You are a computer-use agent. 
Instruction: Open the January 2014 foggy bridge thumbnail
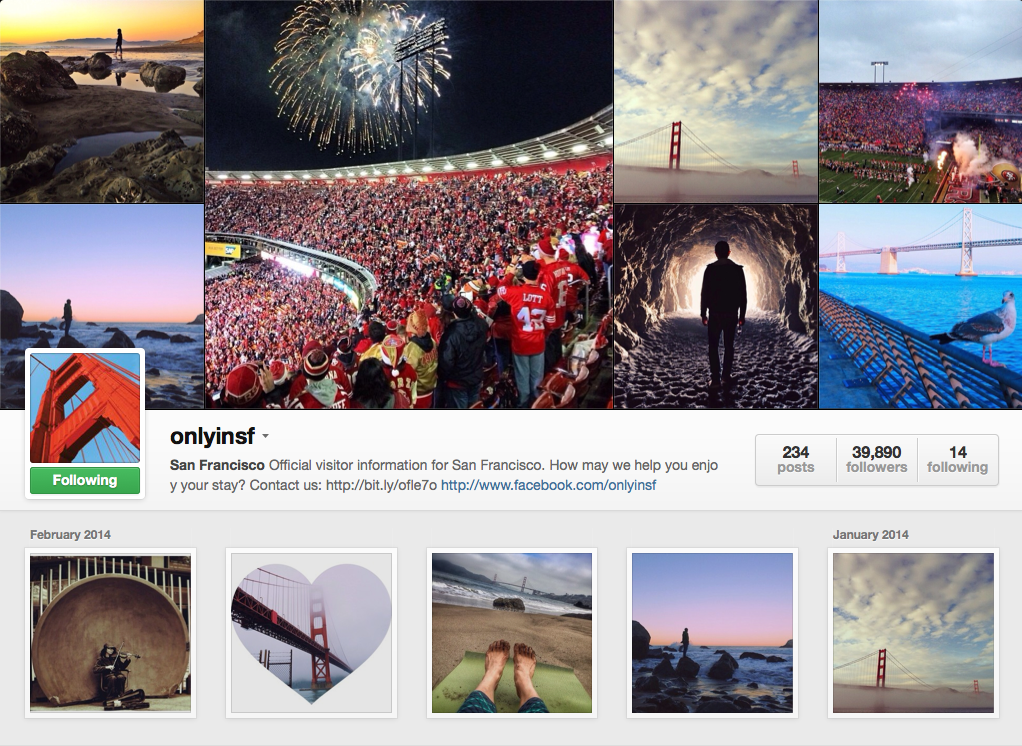pos(913,633)
